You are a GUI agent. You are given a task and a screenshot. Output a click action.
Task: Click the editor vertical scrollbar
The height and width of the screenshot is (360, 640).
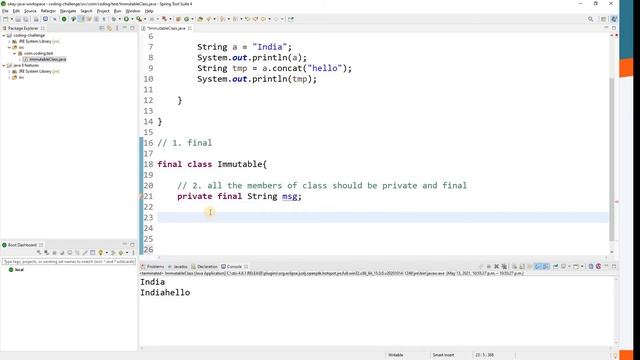pyautogui.click(x=611, y=159)
